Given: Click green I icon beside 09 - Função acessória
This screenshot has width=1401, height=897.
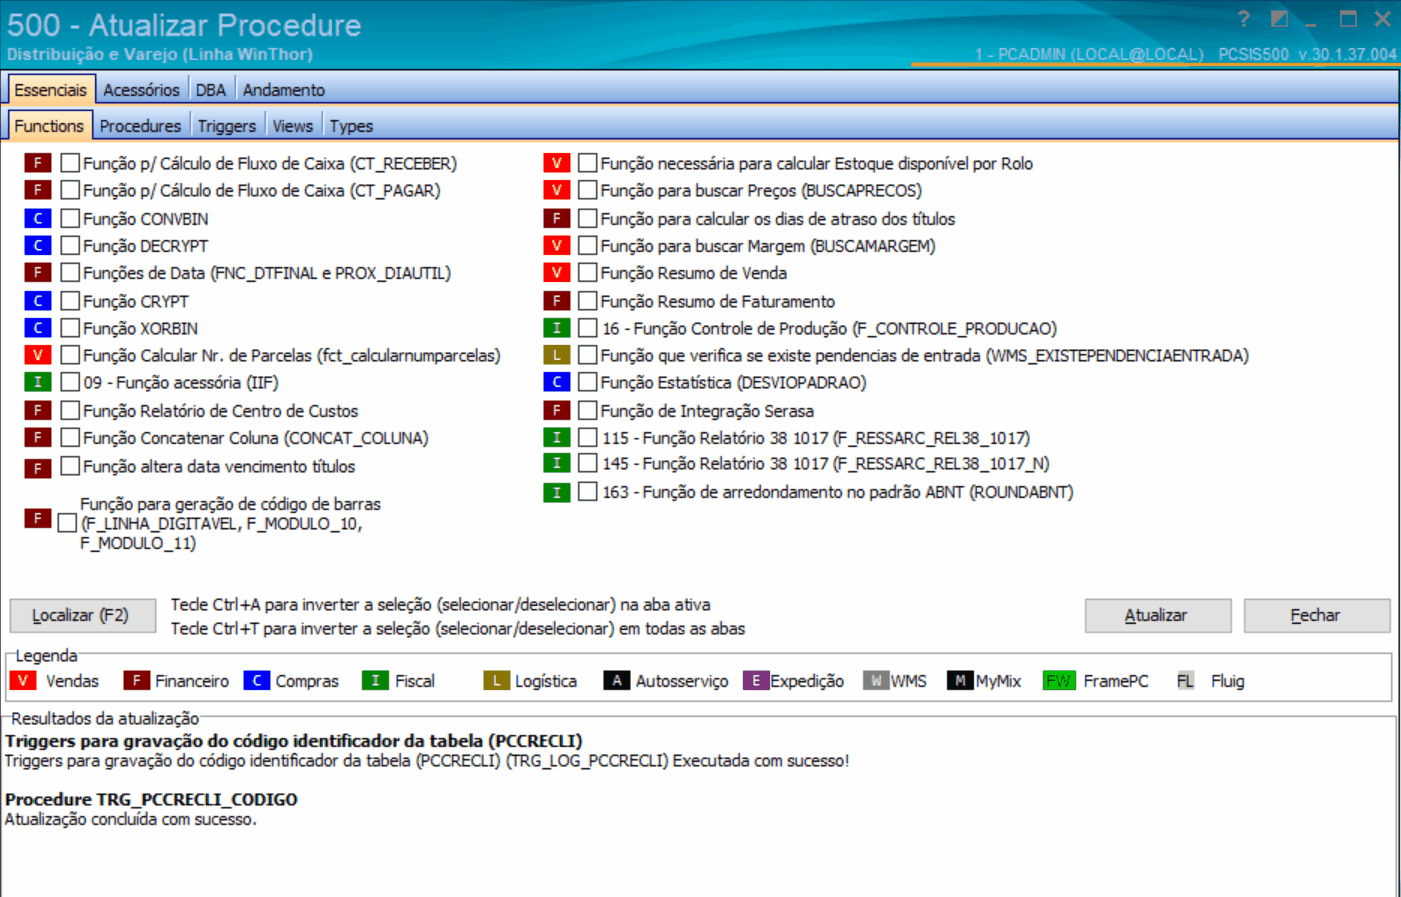Looking at the screenshot, I should point(38,382).
